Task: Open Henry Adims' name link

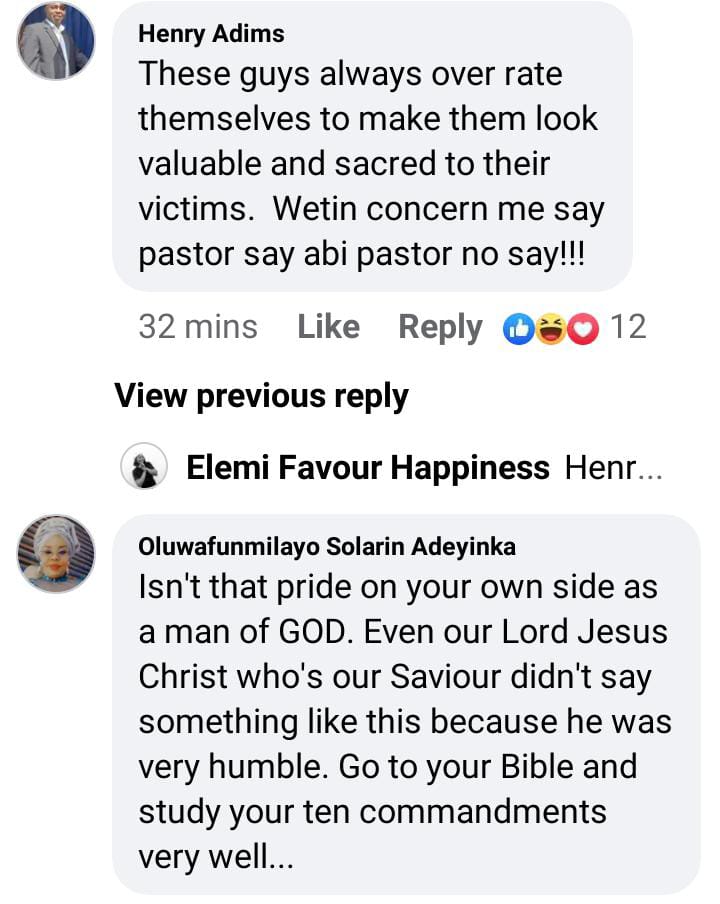Action: click(x=211, y=33)
